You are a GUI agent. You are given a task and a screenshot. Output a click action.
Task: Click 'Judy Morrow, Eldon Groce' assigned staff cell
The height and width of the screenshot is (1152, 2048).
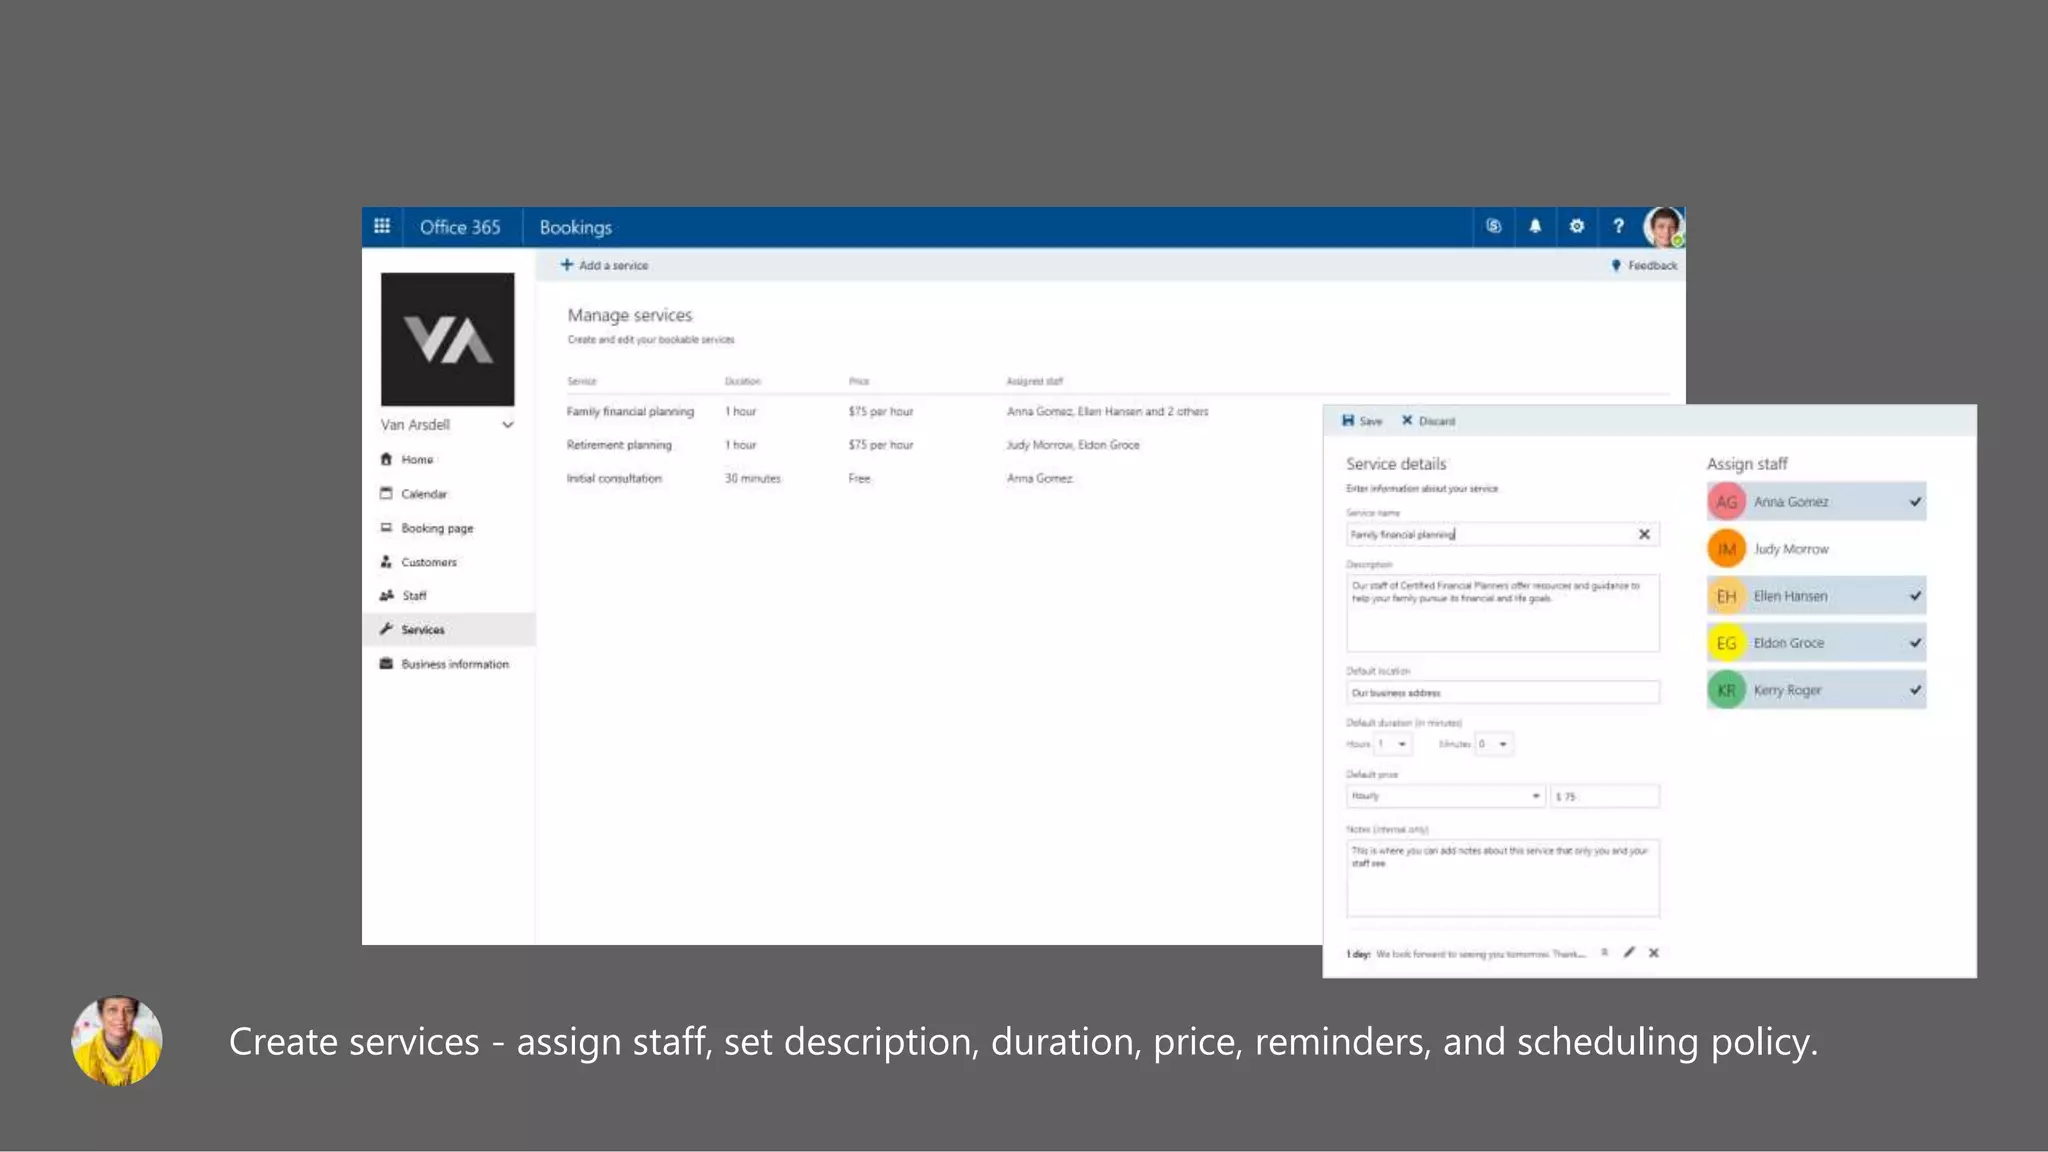pos(1072,445)
